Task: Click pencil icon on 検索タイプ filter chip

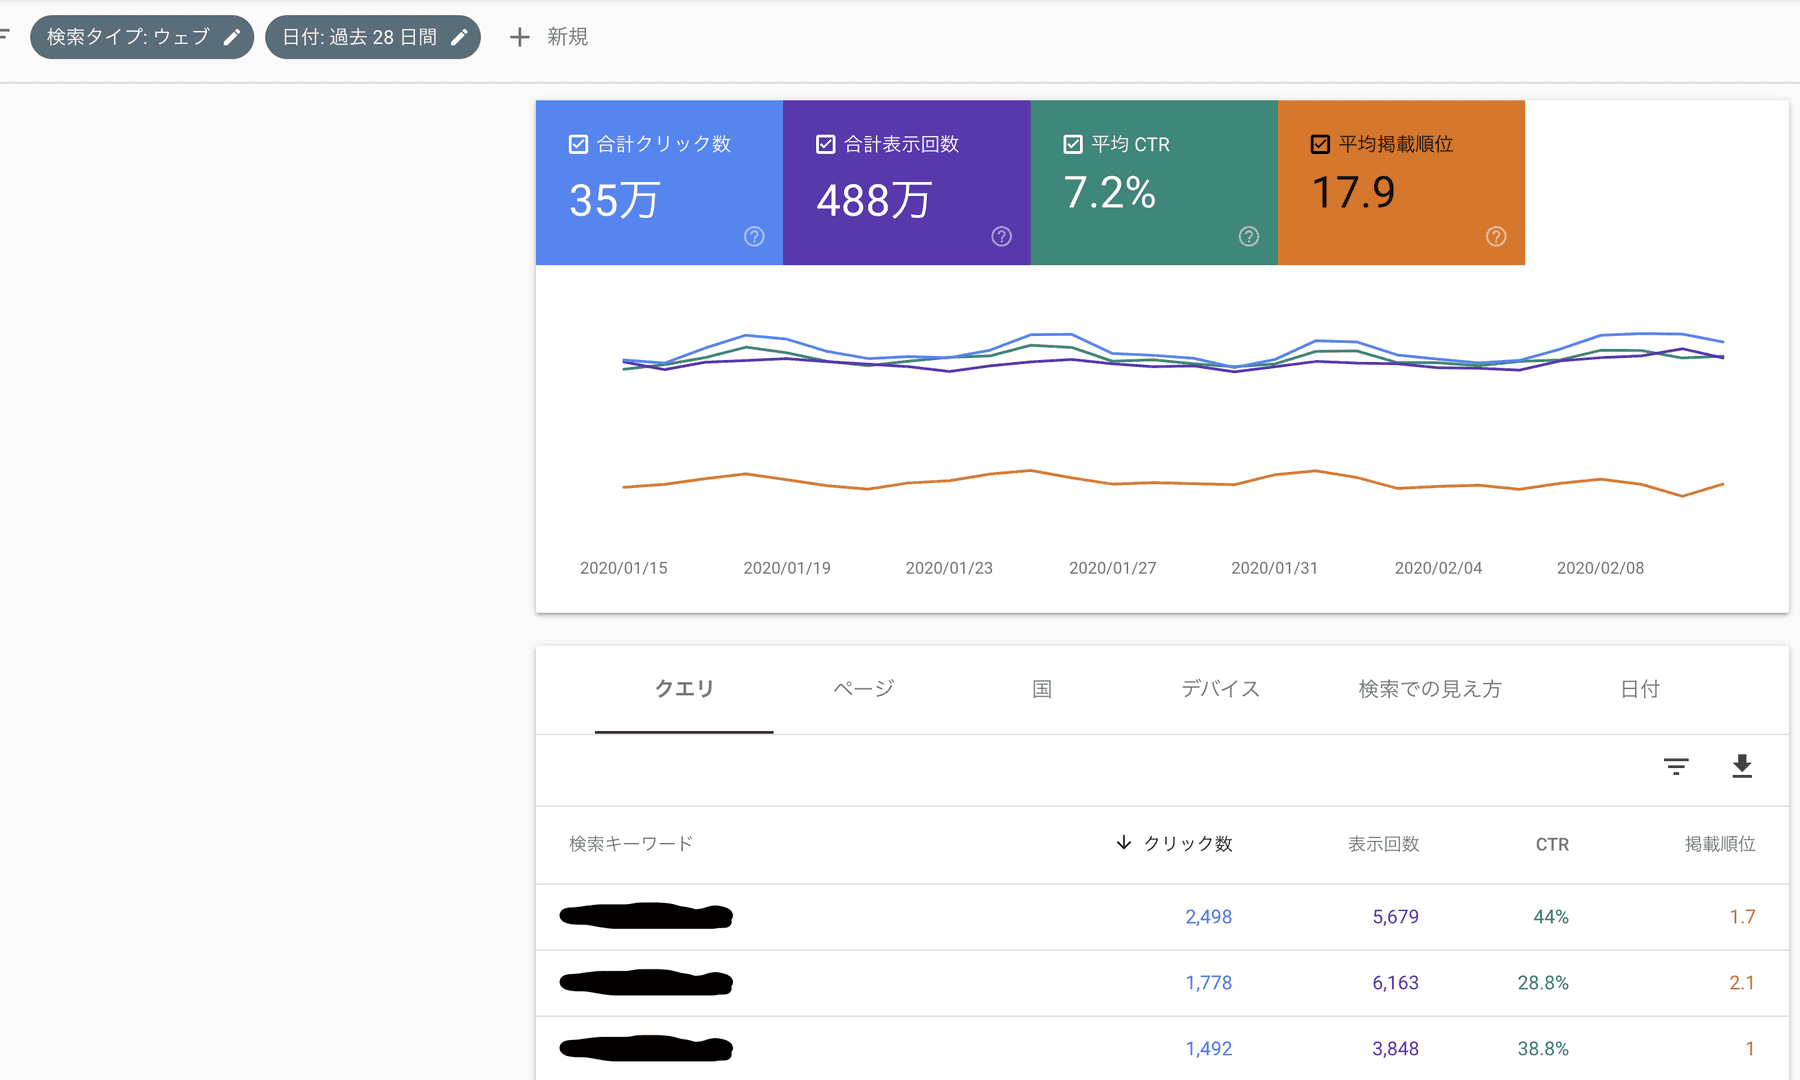Action: tap(232, 37)
